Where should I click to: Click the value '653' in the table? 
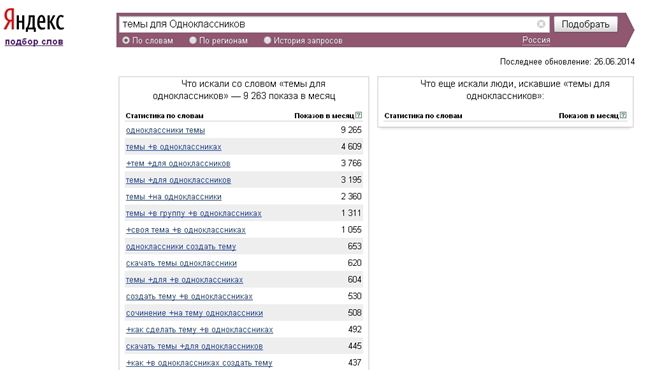point(355,246)
